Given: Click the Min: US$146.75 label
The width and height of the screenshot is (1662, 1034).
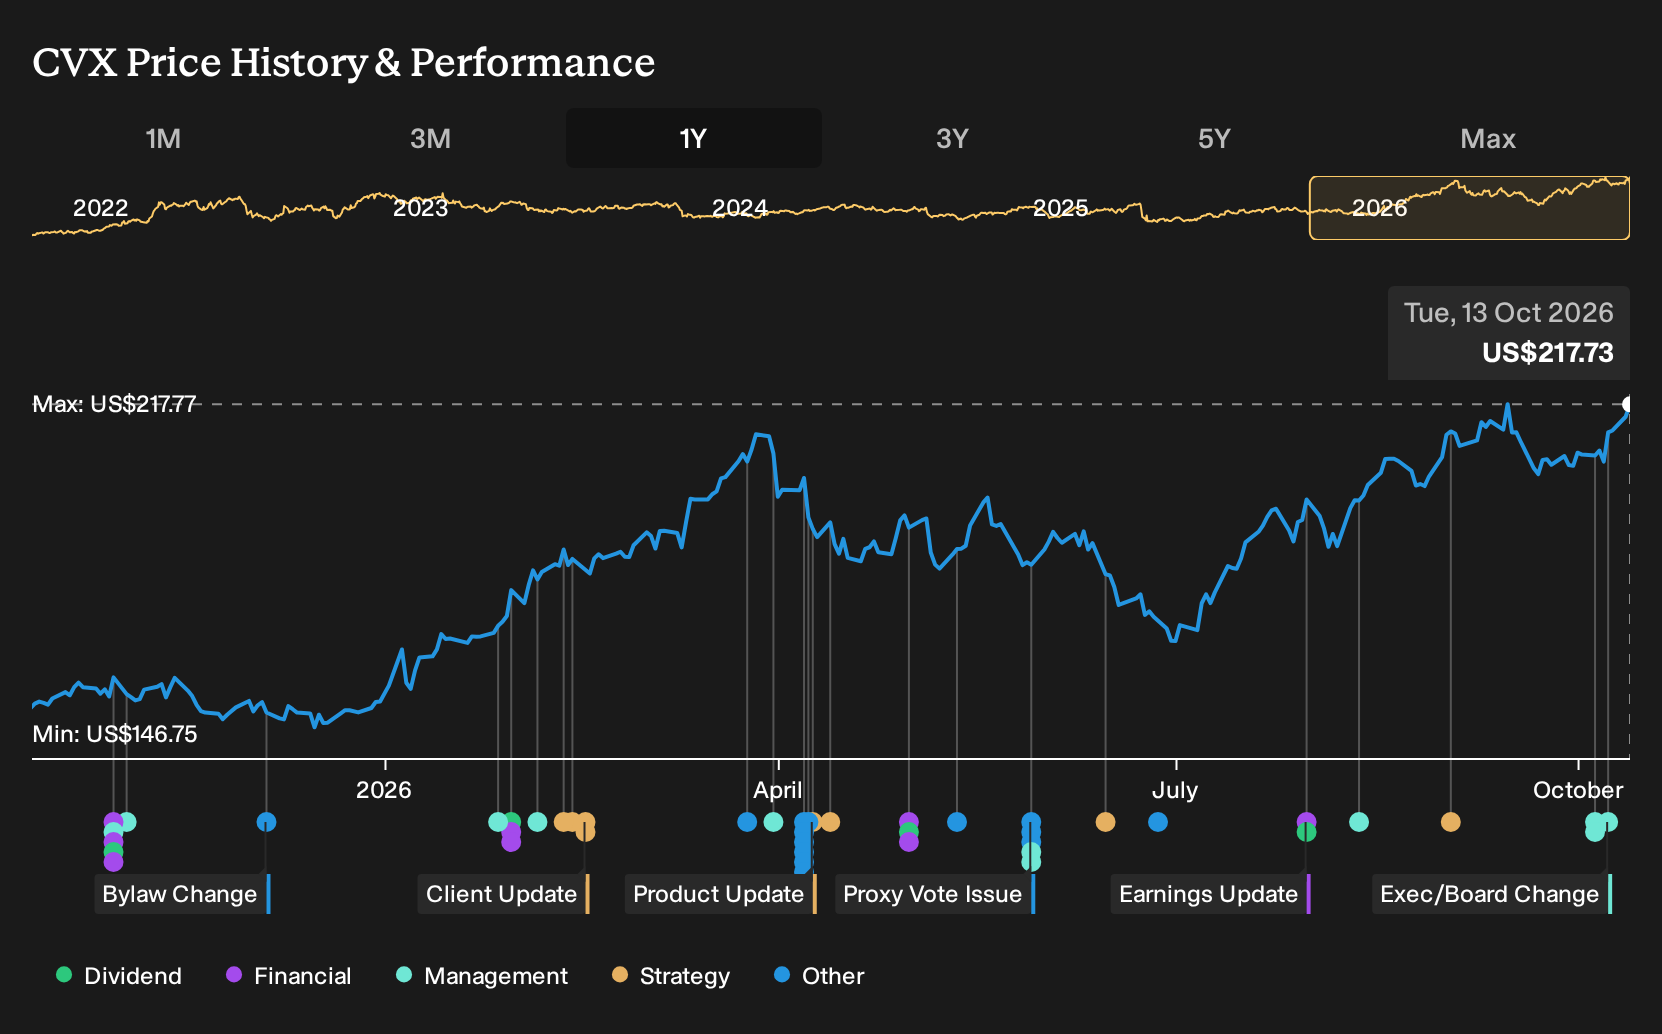Looking at the screenshot, I should coord(115,734).
